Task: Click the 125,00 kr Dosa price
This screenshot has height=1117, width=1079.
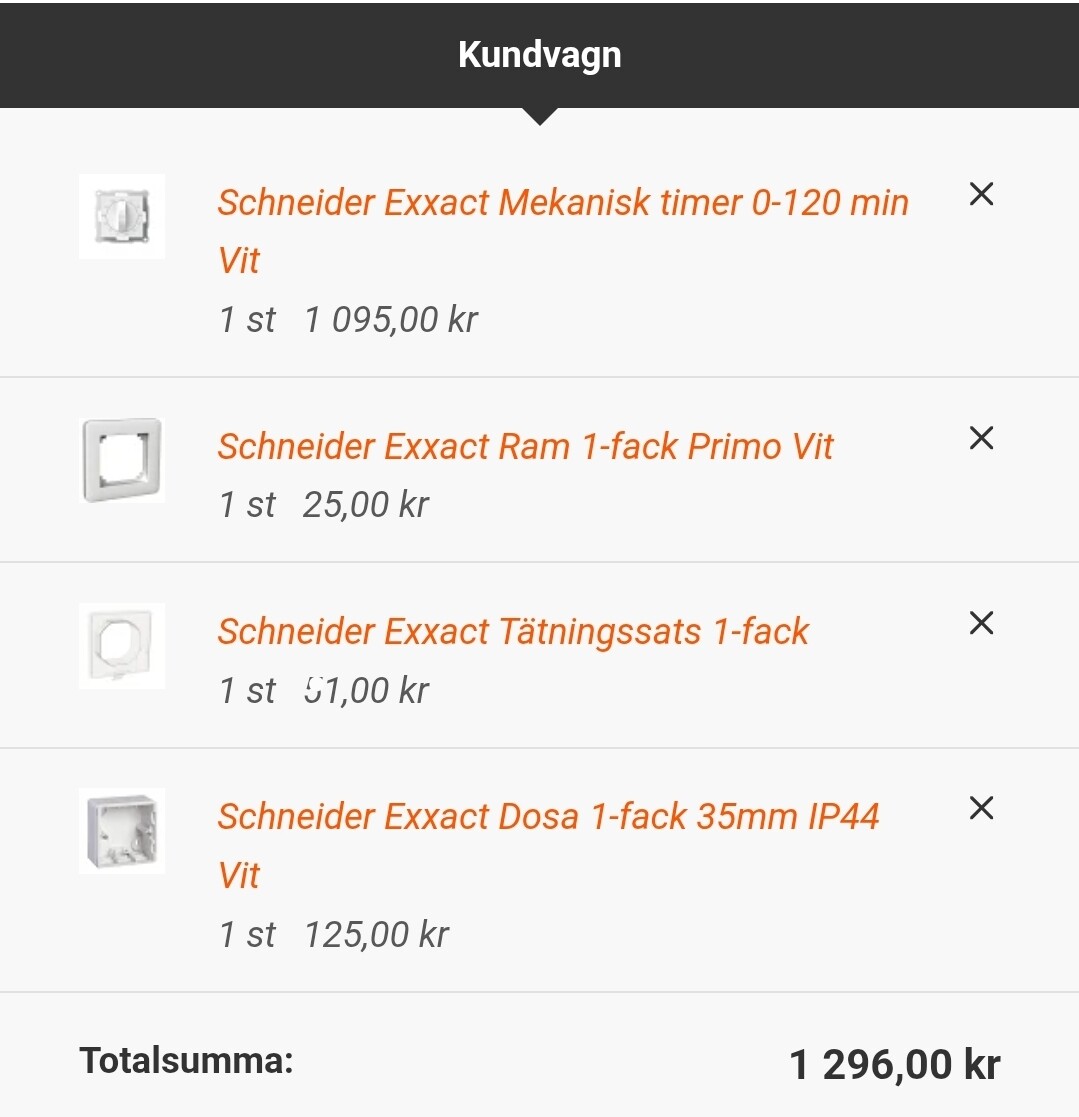Action: [x=376, y=935]
